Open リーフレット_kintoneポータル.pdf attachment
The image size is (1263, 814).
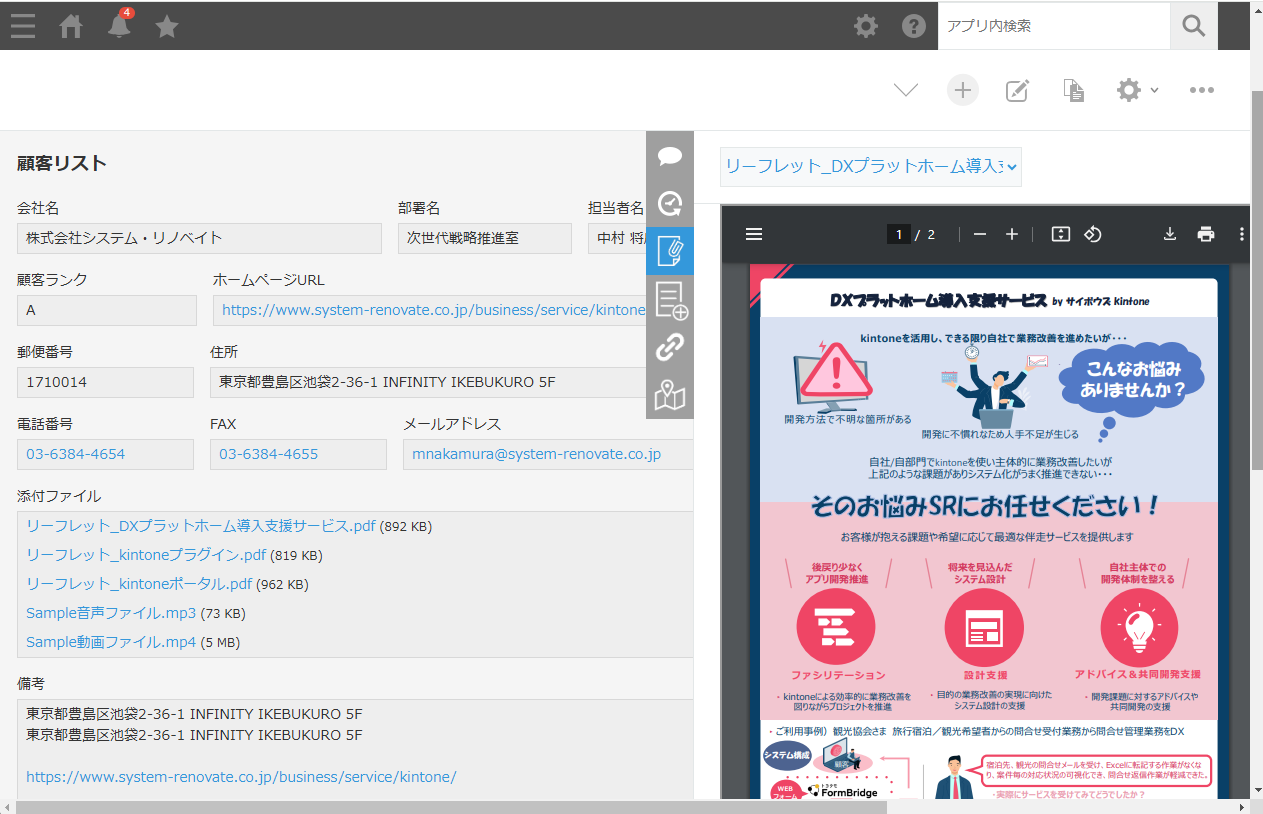[139, 584]
